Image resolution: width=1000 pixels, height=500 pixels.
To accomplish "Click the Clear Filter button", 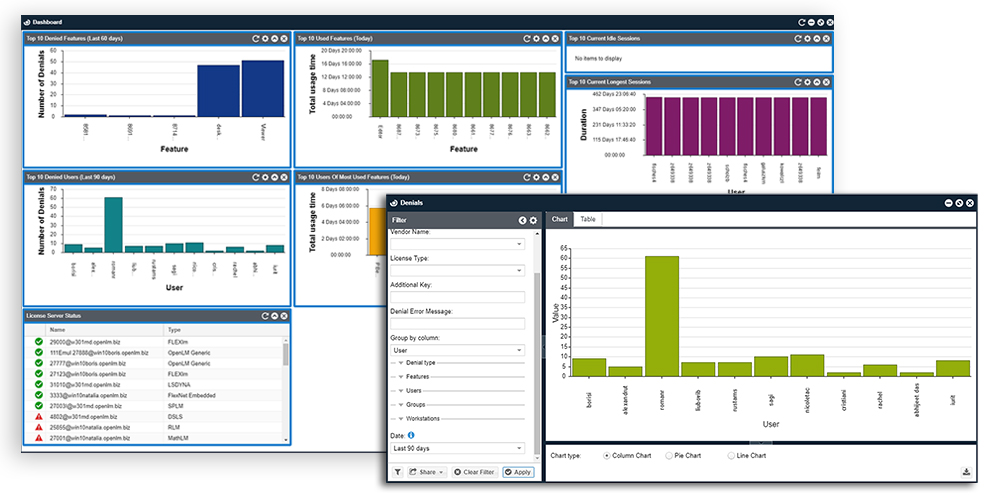I will click(474, 472).
